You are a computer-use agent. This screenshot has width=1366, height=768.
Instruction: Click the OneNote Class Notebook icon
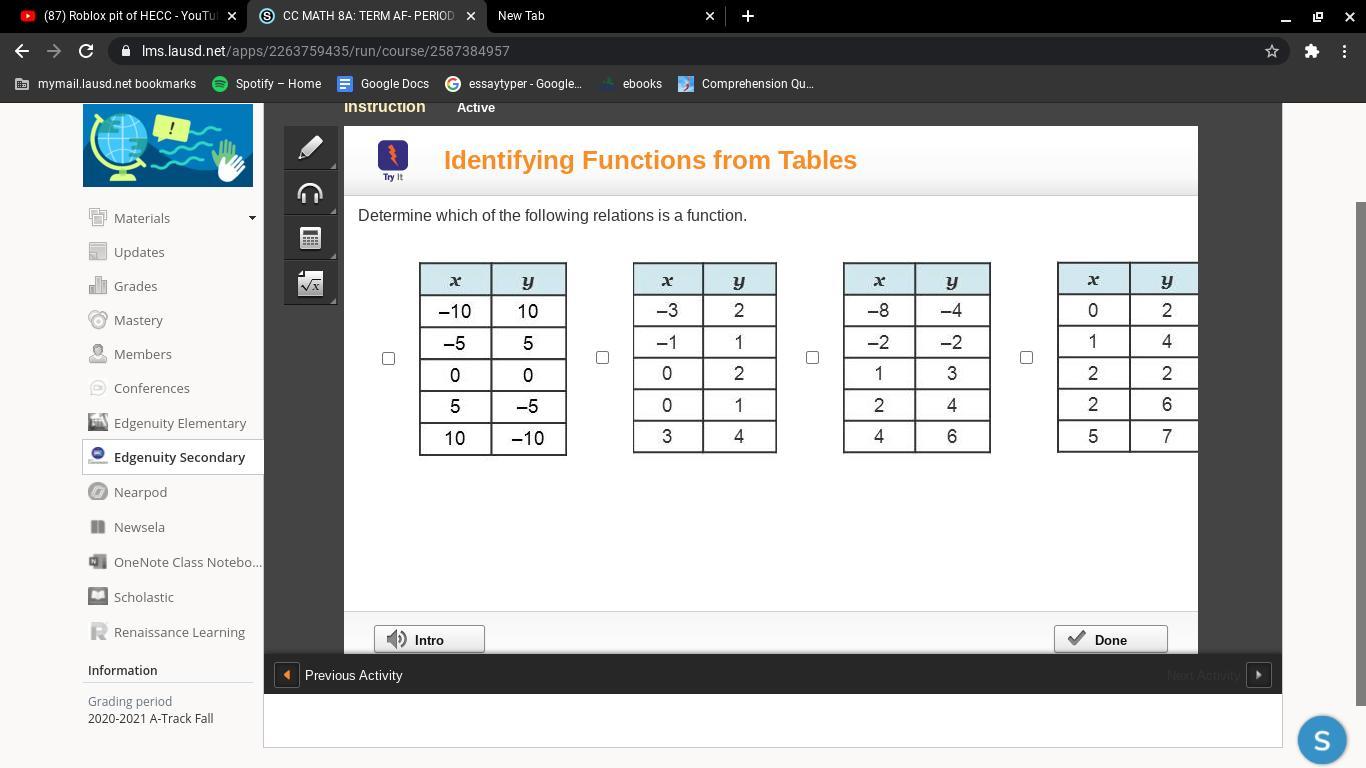(98, 562)
